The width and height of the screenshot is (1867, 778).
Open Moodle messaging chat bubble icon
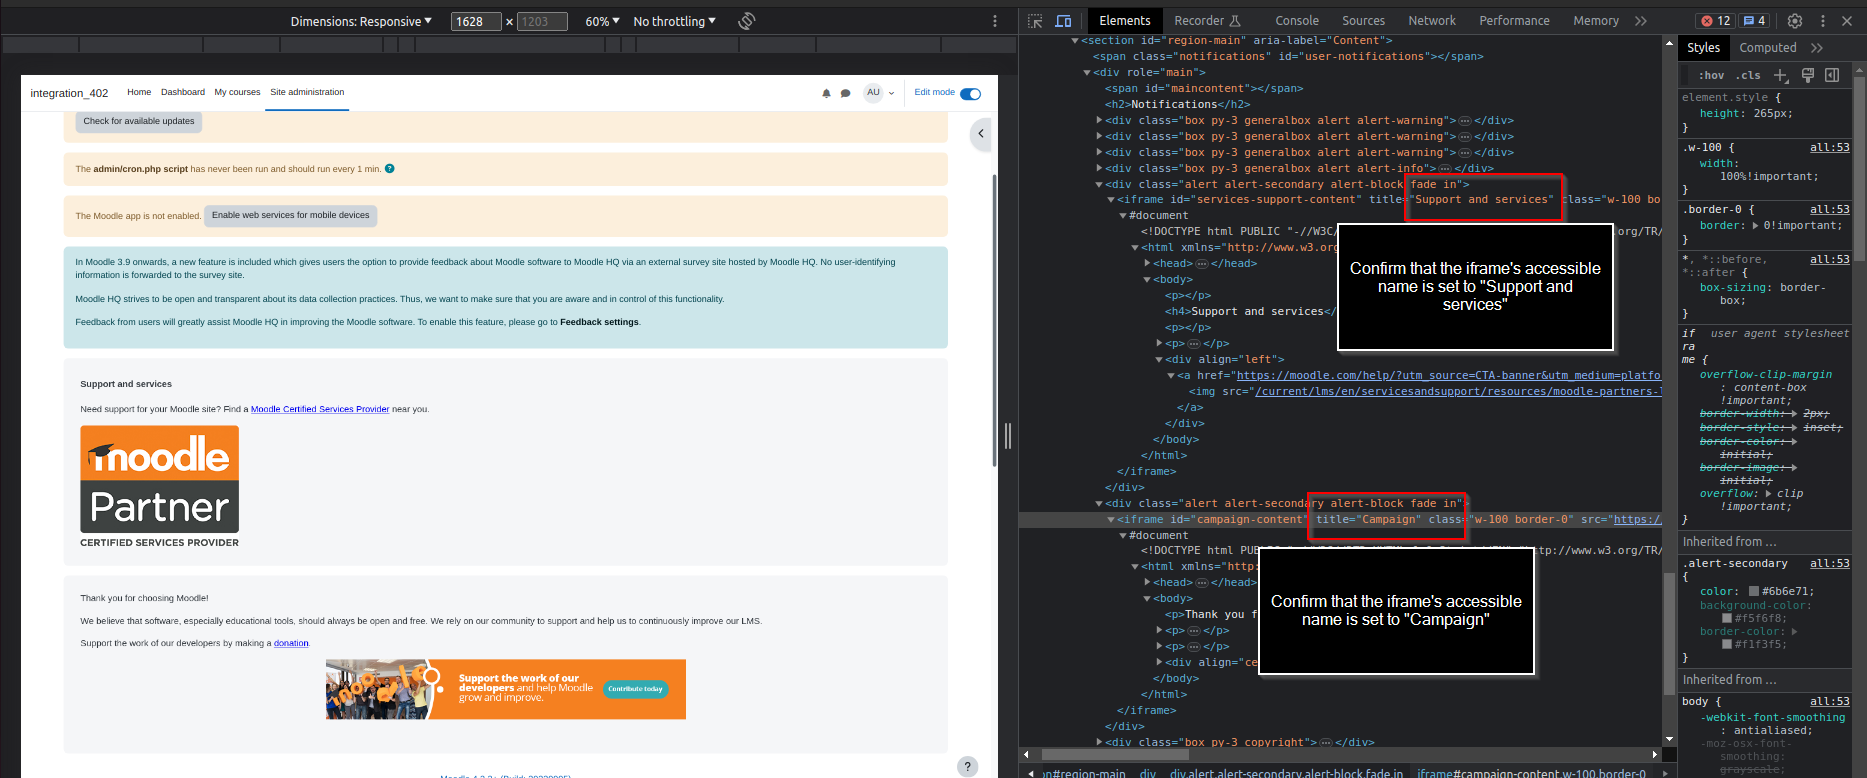click(845, 93)
